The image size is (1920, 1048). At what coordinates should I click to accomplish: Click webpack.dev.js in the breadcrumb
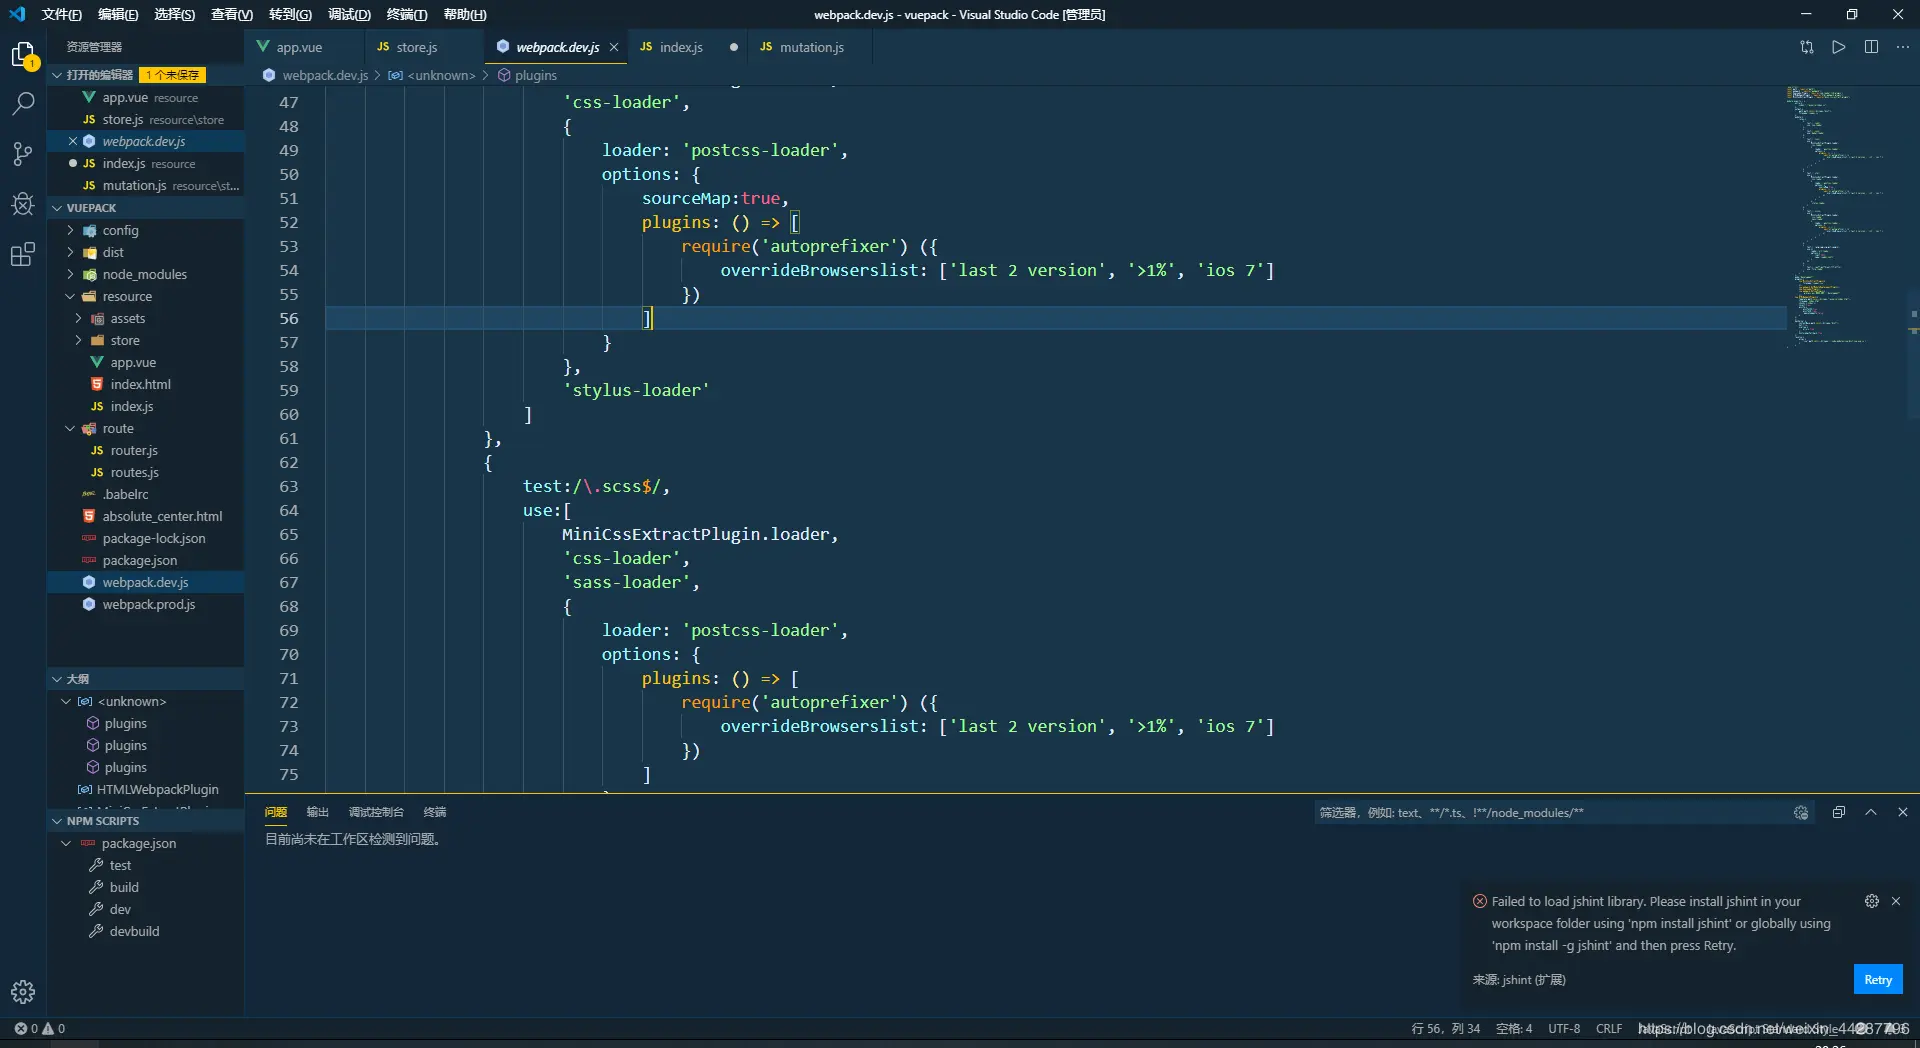325,75
